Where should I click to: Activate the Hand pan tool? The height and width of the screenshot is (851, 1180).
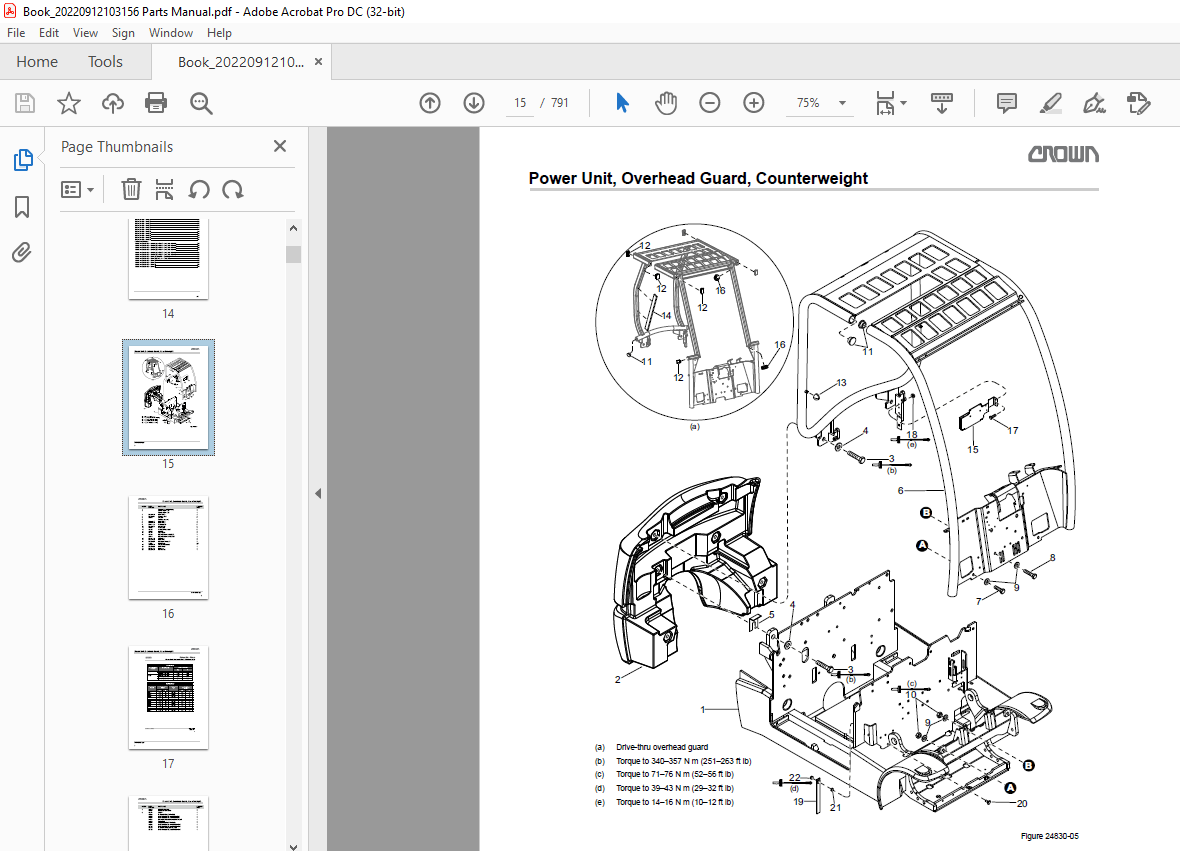click(x=666, y=103)
